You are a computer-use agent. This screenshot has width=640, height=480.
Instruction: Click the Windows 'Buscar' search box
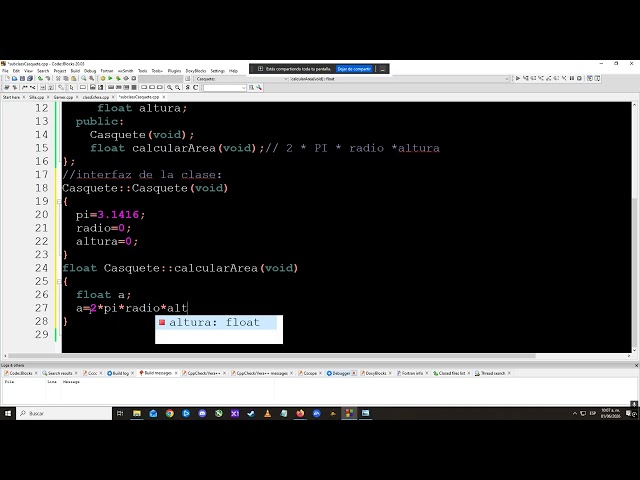(x=64, y=413)
